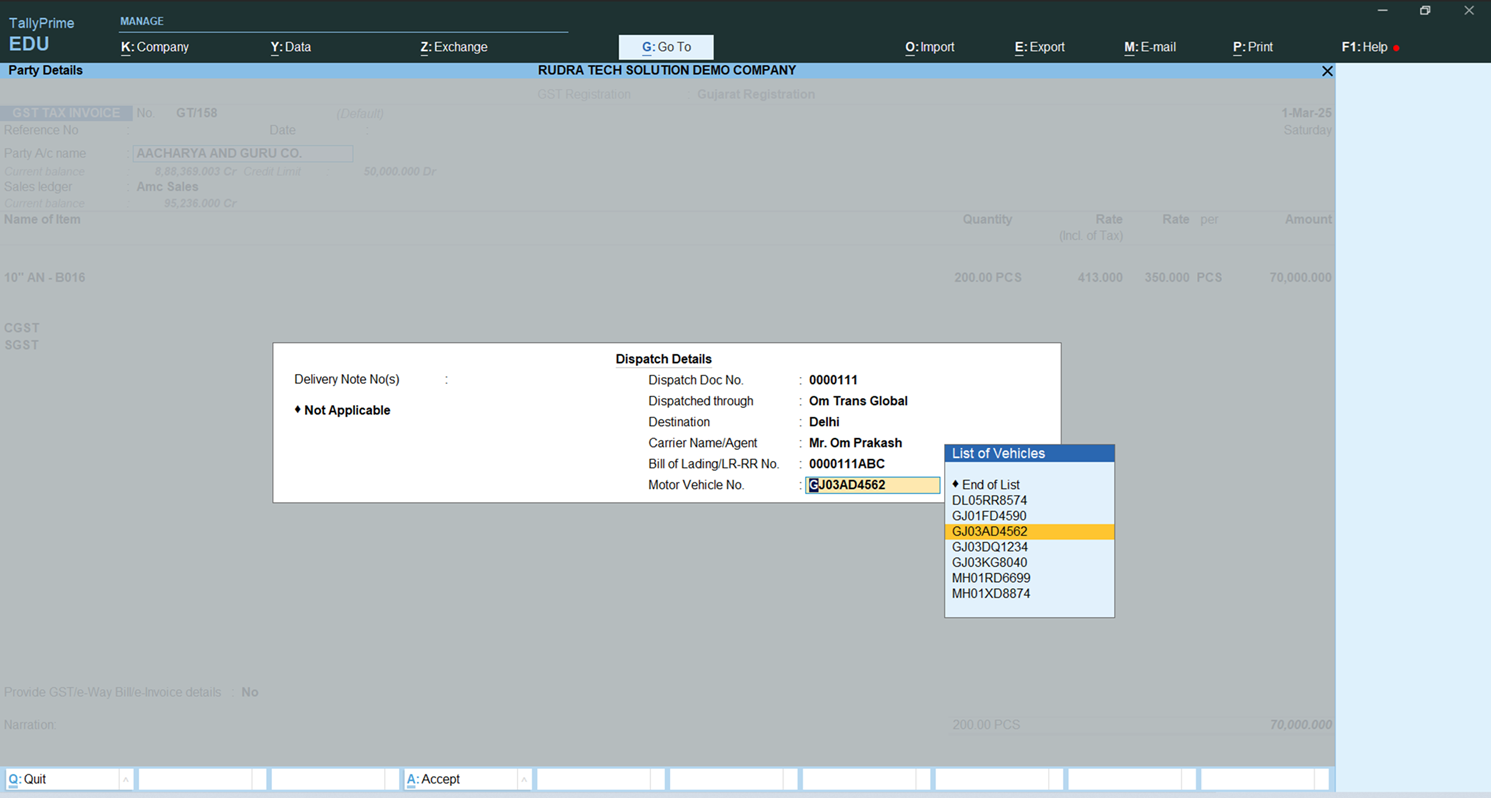1491x798 pixels.
Task: Close the Party Details panel
Action: point(1327,71)
